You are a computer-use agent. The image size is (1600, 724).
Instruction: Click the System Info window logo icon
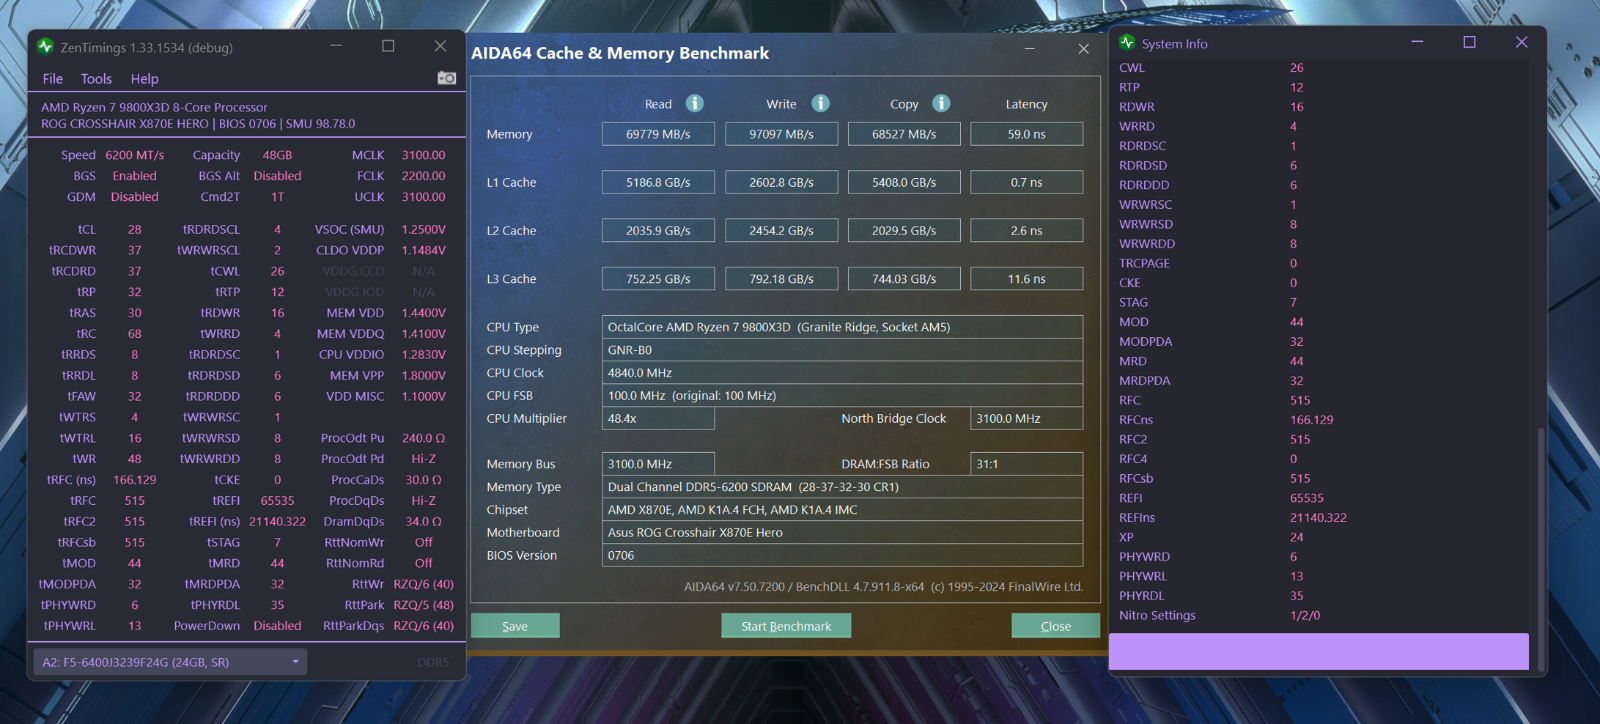[1127, 43]
